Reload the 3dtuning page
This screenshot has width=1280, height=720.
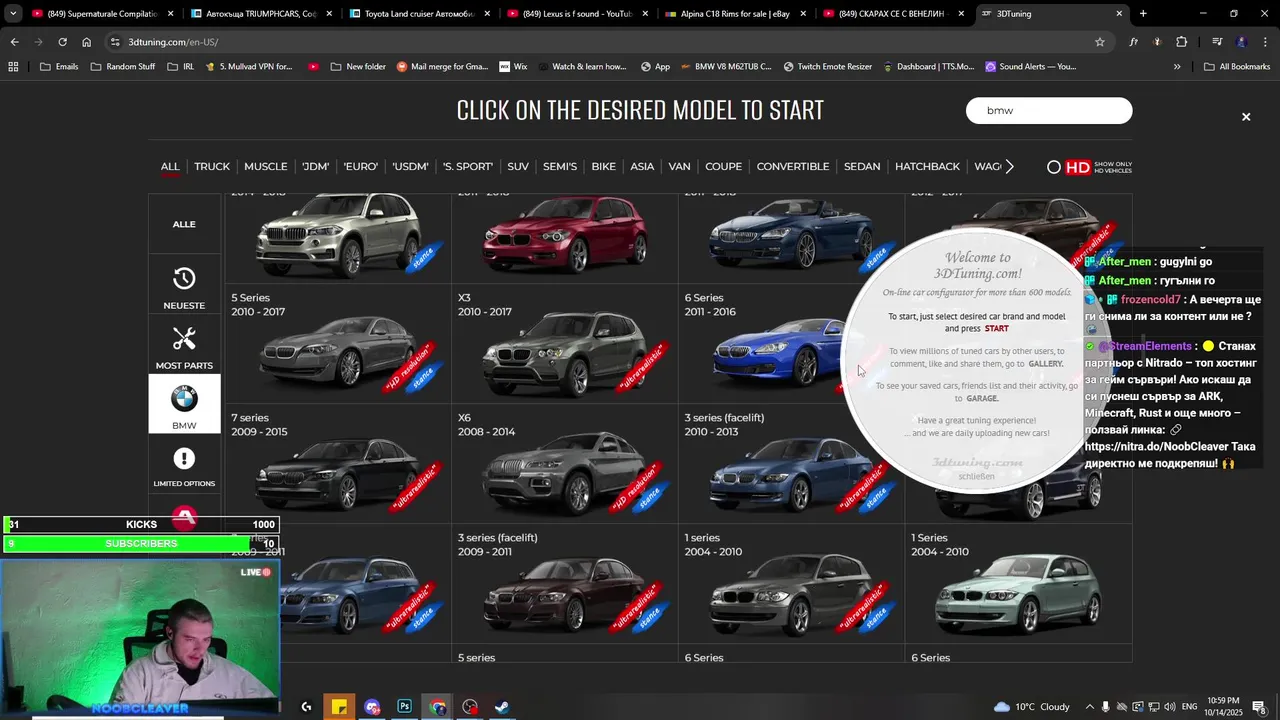click(x=62, y=42)
